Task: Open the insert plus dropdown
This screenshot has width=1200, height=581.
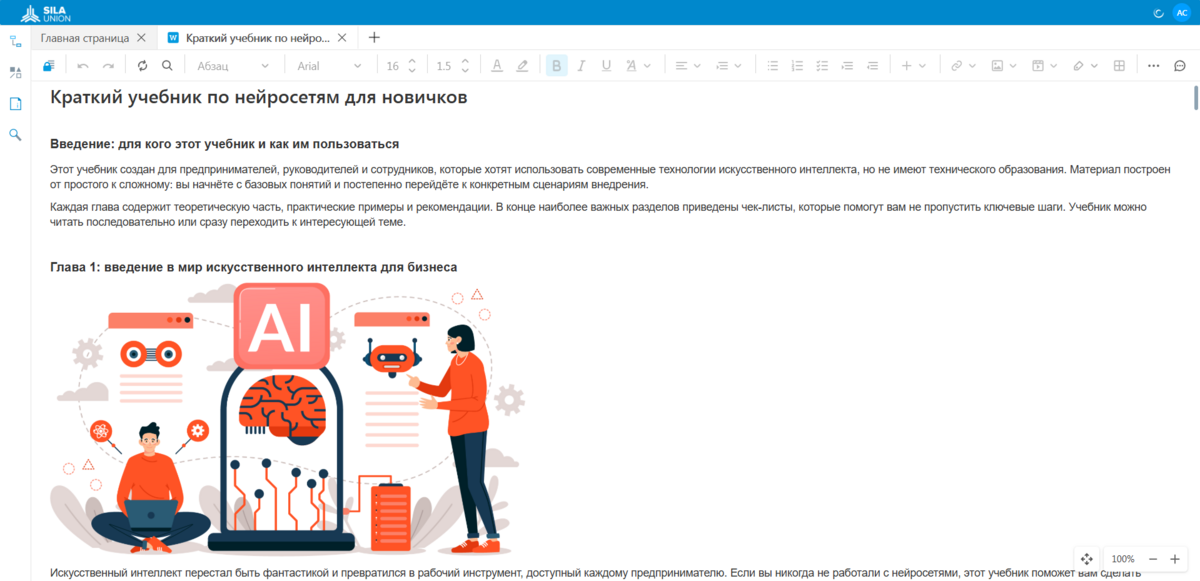Action: coord(913,66)
